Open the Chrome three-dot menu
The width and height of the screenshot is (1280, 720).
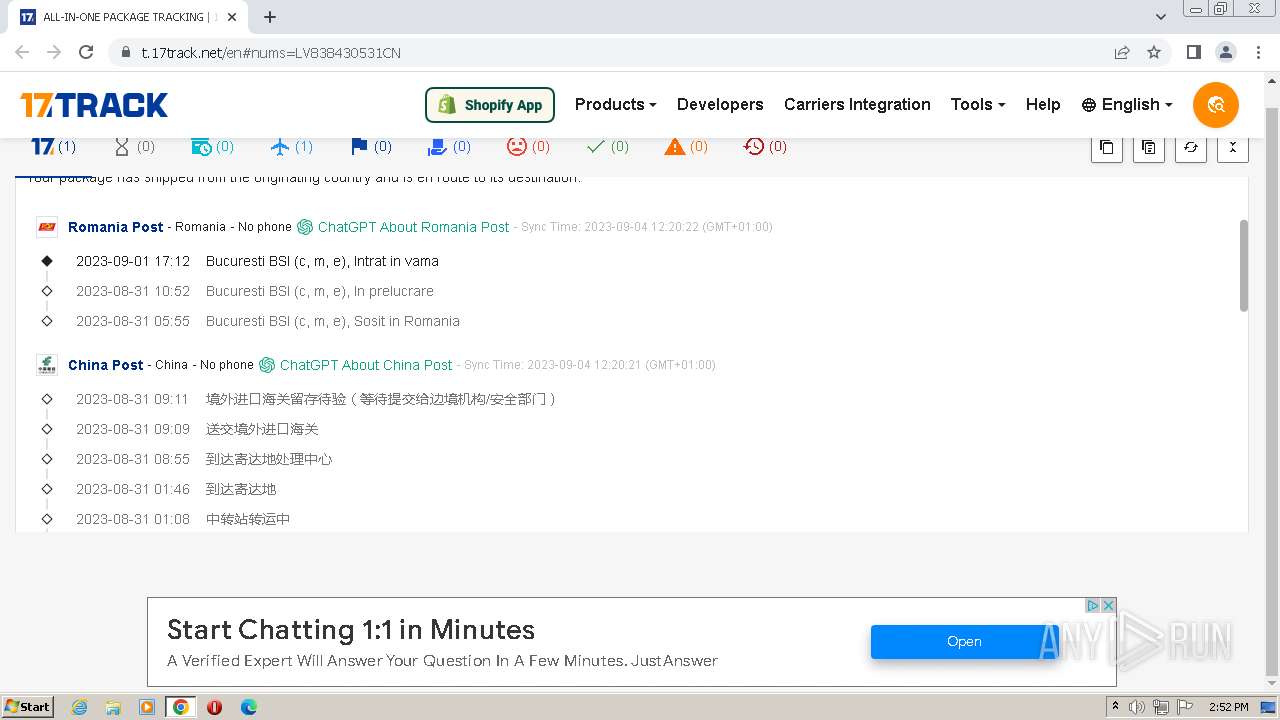coord(1257,52)
